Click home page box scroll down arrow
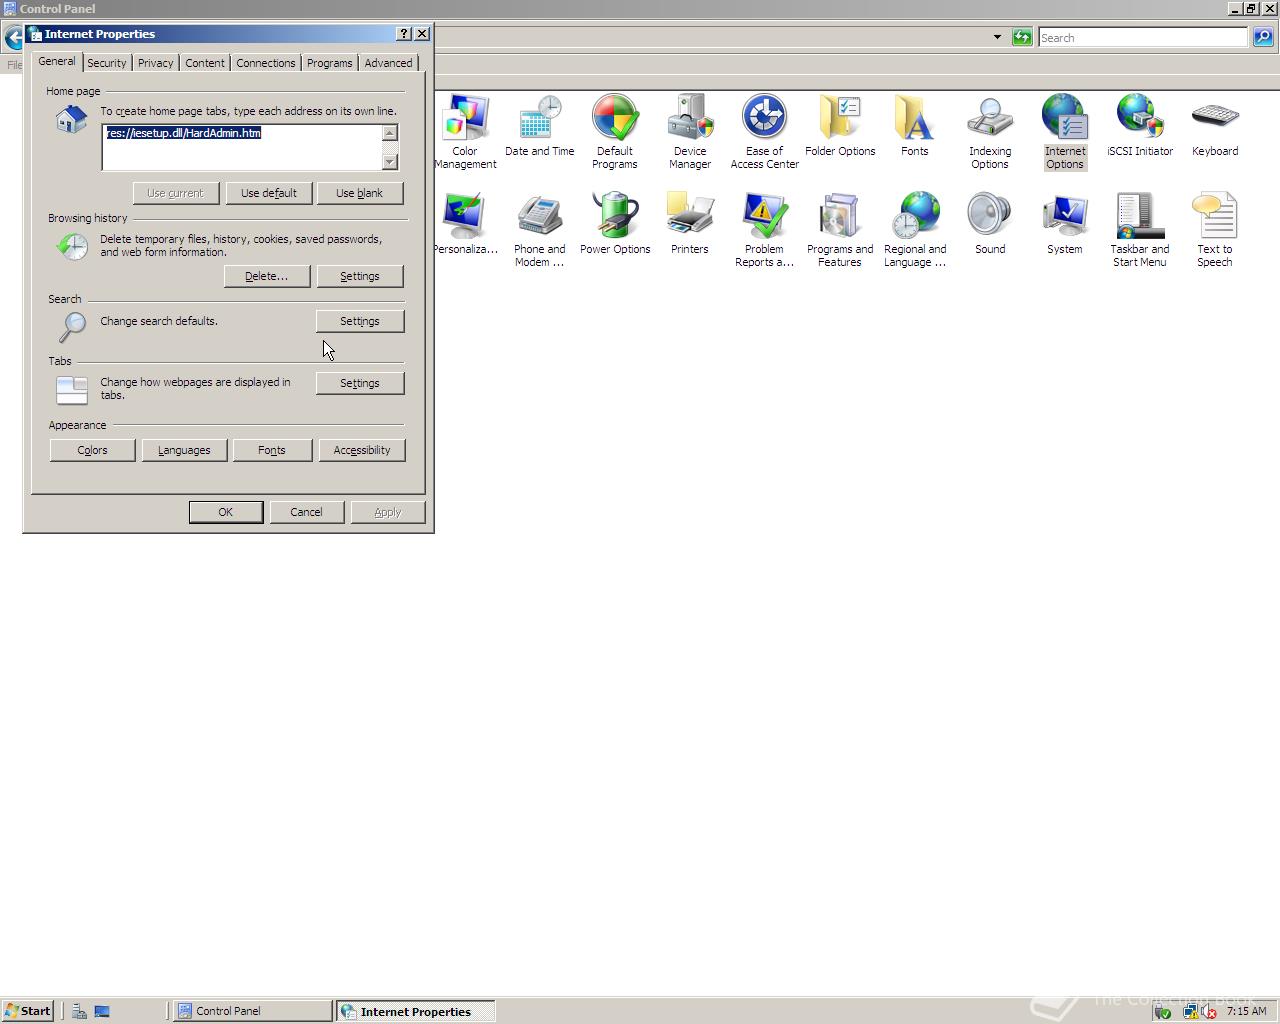 tap(390, 161)
